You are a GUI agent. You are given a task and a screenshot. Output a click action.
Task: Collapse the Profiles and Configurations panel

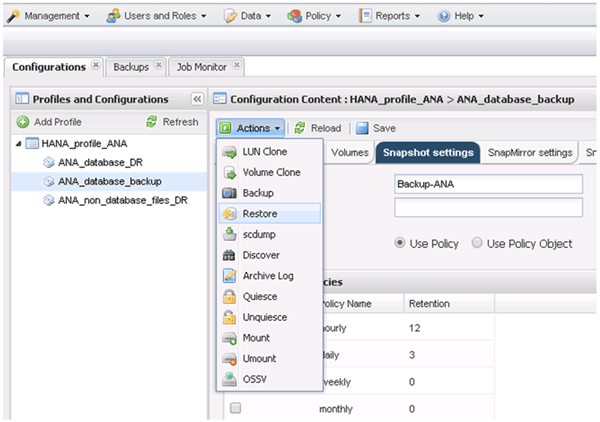197,99
